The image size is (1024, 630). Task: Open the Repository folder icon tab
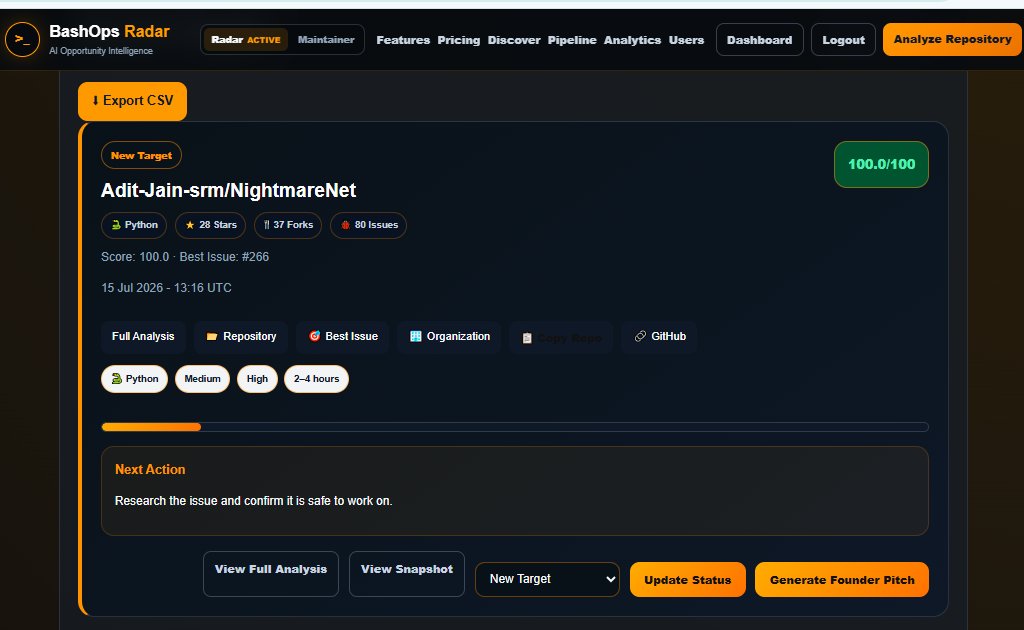241,336
